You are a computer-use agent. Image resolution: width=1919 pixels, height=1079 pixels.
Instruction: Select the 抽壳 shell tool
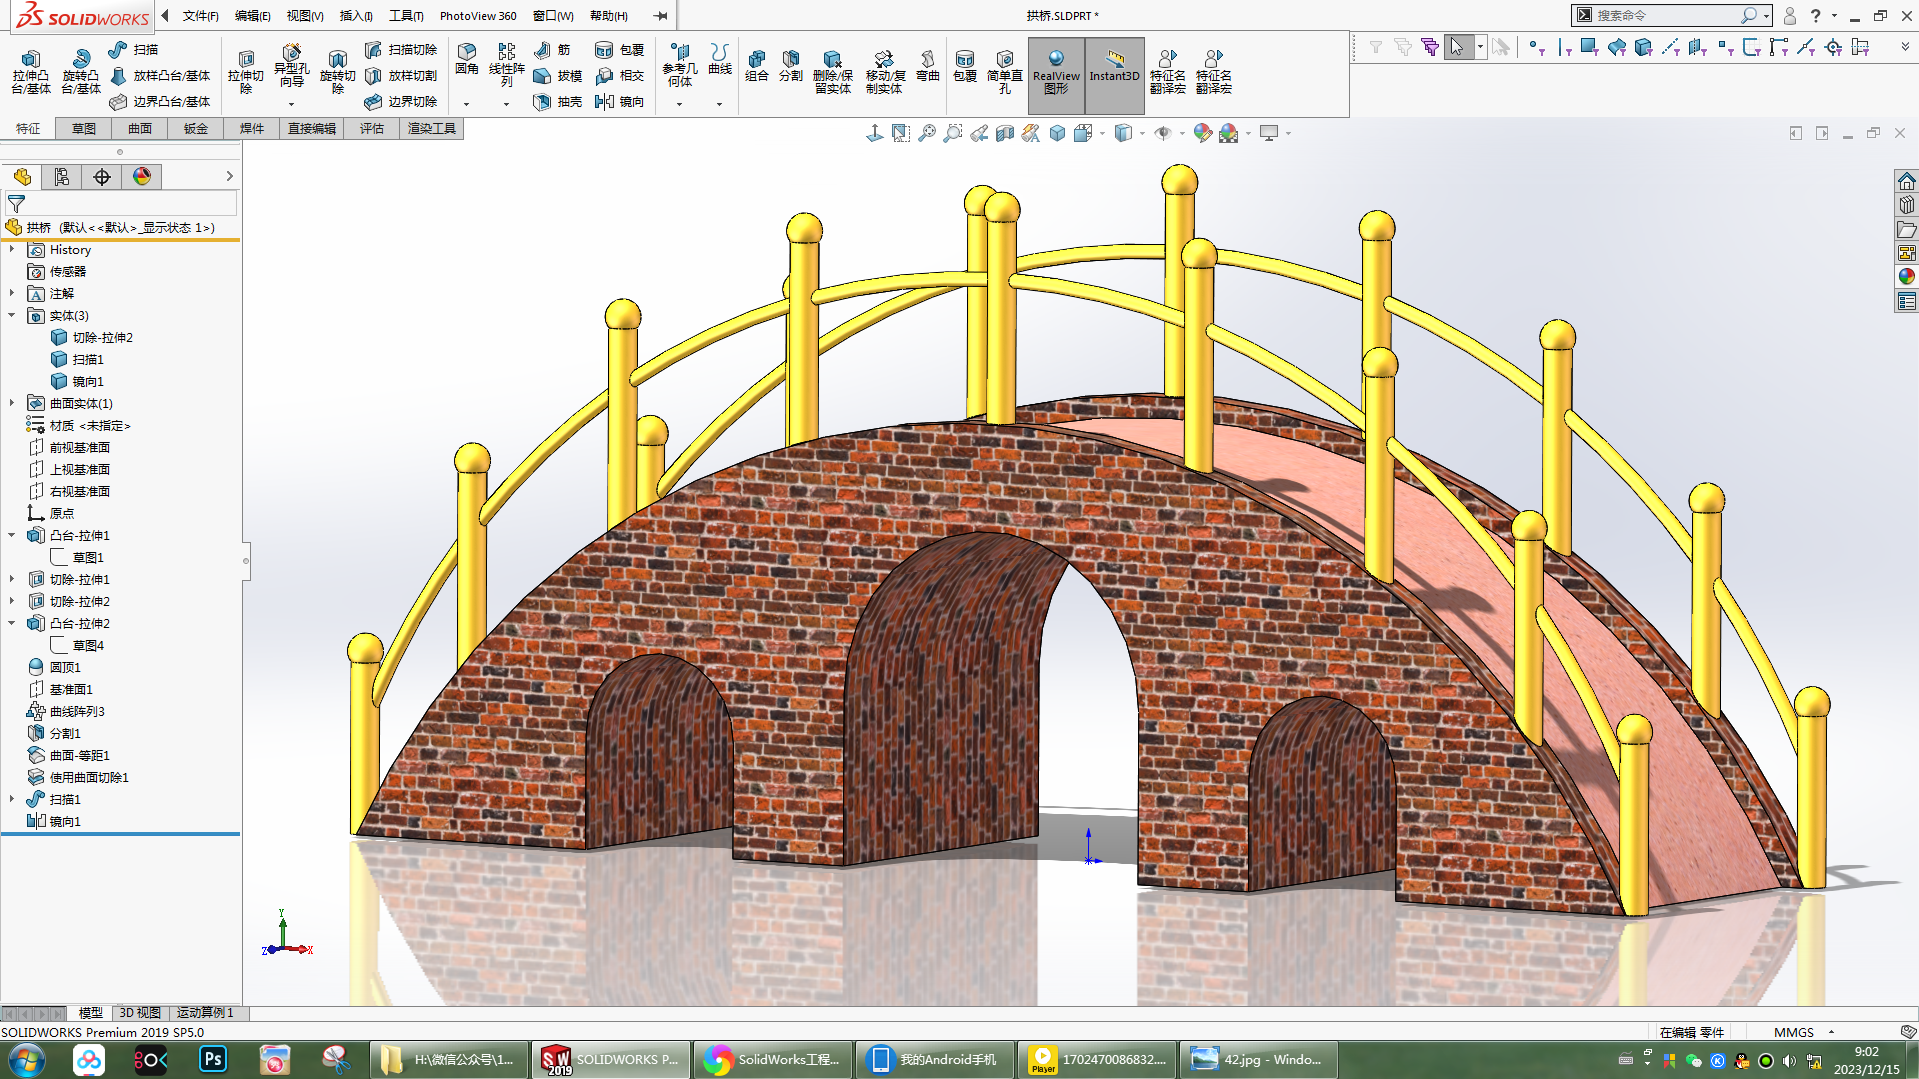[x=558, y=102]
